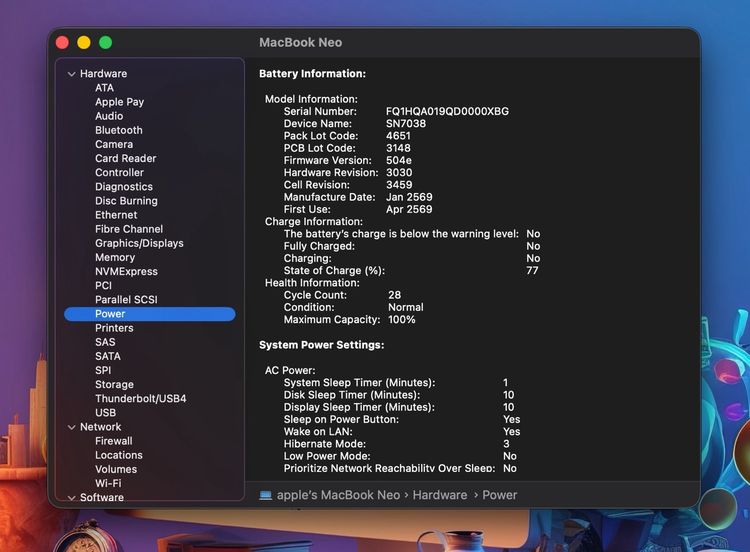Viewport: 750px width, 552px height.
Task: Select Graphics/Displays in the sidebar
Action: click(139, 243)
